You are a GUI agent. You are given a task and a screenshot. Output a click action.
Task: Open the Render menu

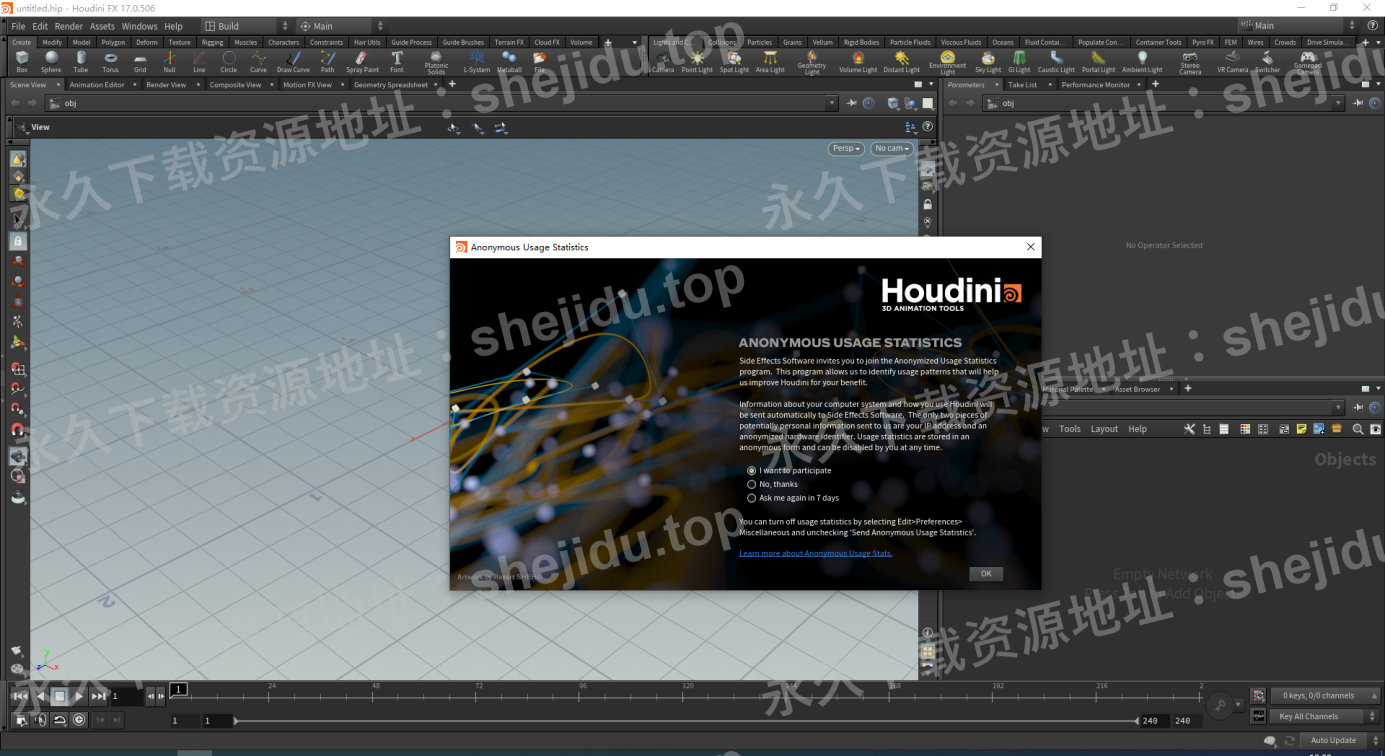point(69,26)
